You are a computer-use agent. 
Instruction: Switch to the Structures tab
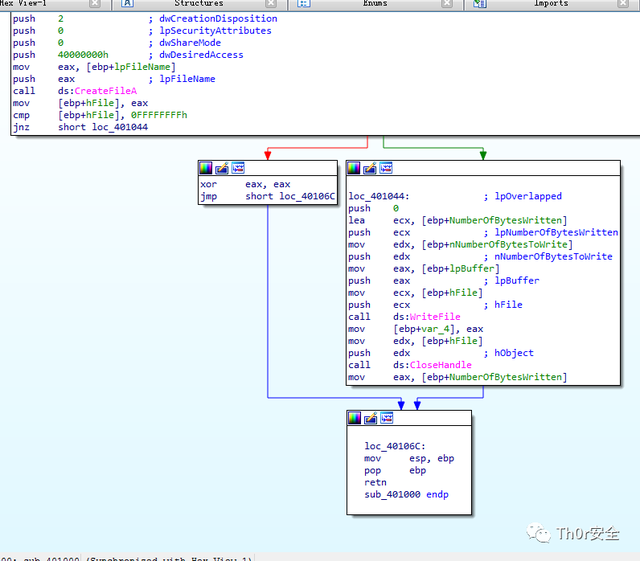tap(199, 3)
